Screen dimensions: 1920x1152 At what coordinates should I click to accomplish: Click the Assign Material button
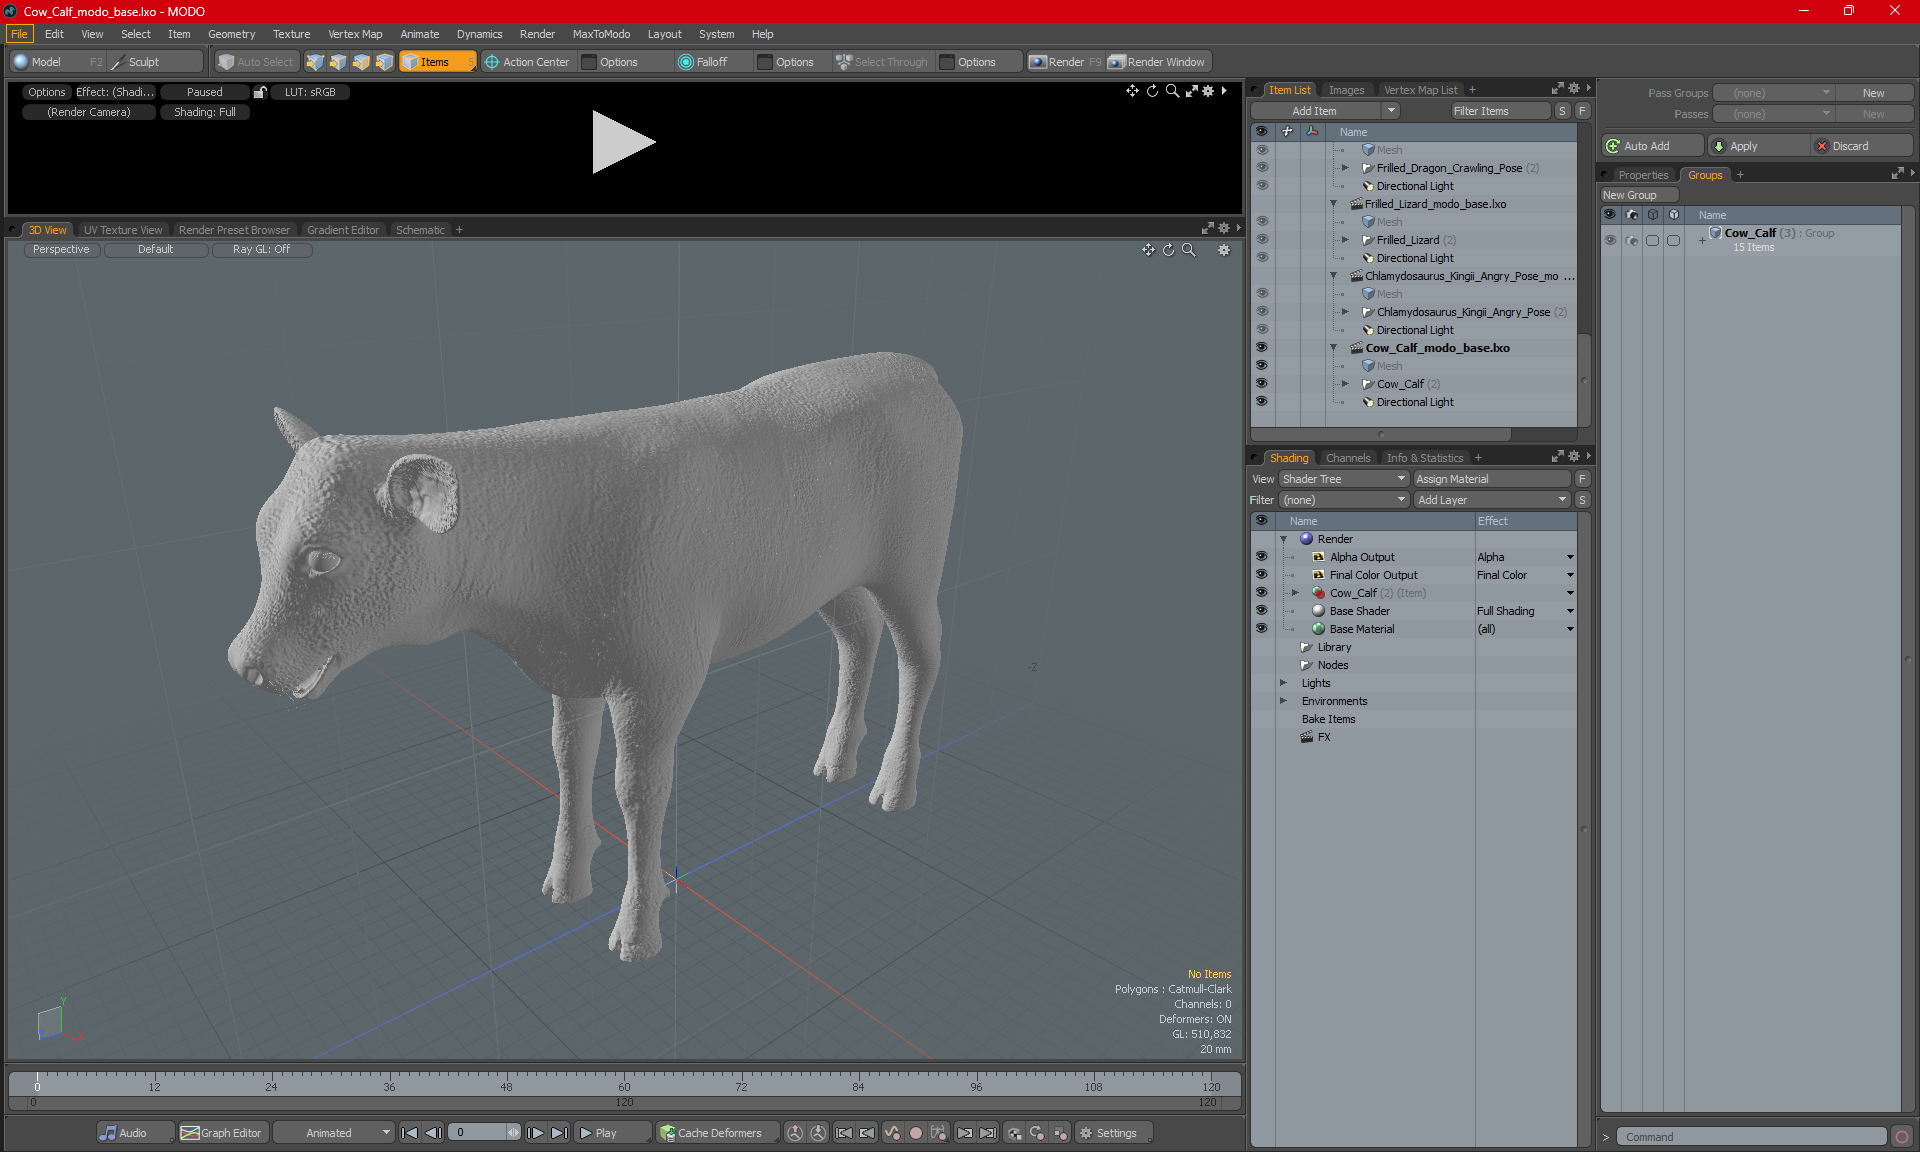[1493, 479]
